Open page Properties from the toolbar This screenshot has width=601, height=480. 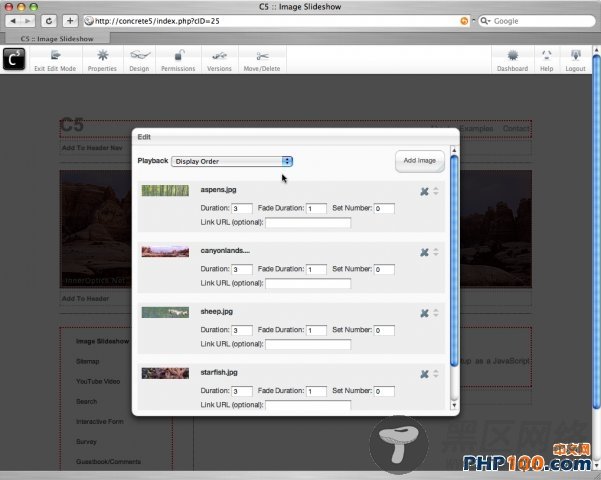[x=102, y=59]
